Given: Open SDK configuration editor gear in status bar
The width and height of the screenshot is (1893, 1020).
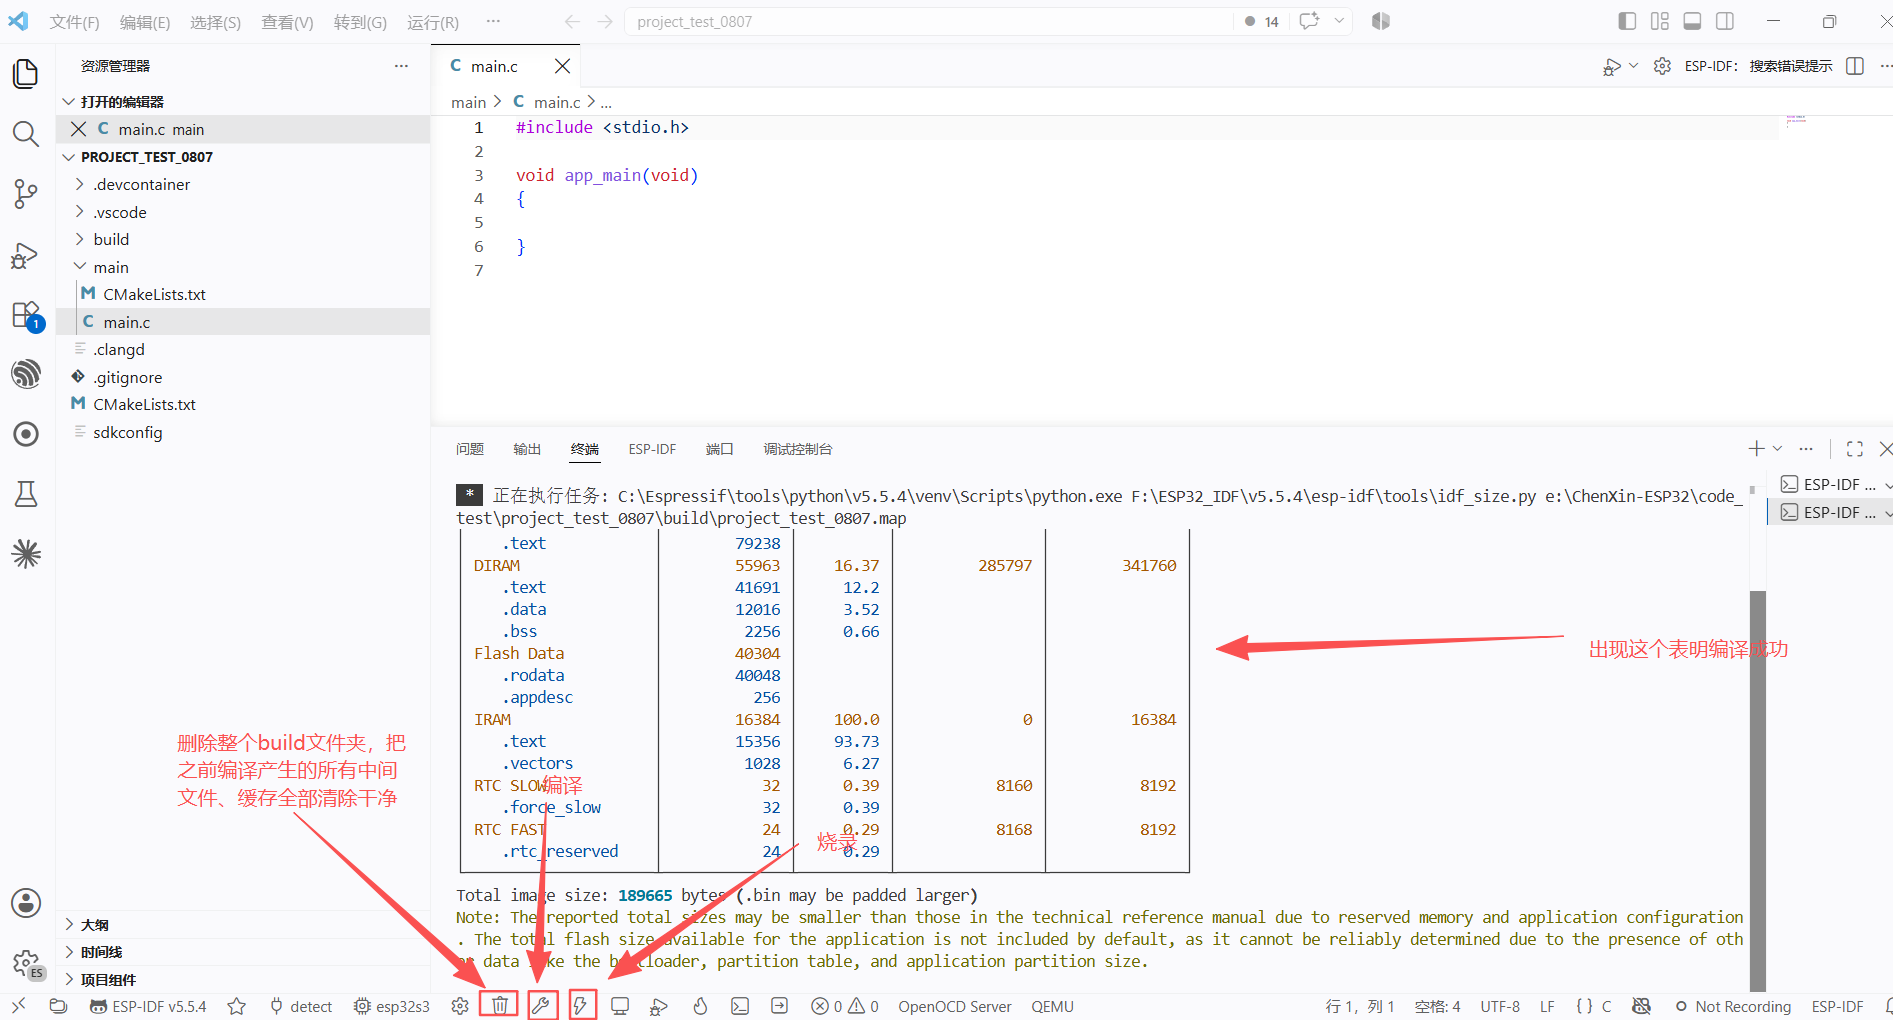Looking at the screenshot, I should pos(460,1006).
